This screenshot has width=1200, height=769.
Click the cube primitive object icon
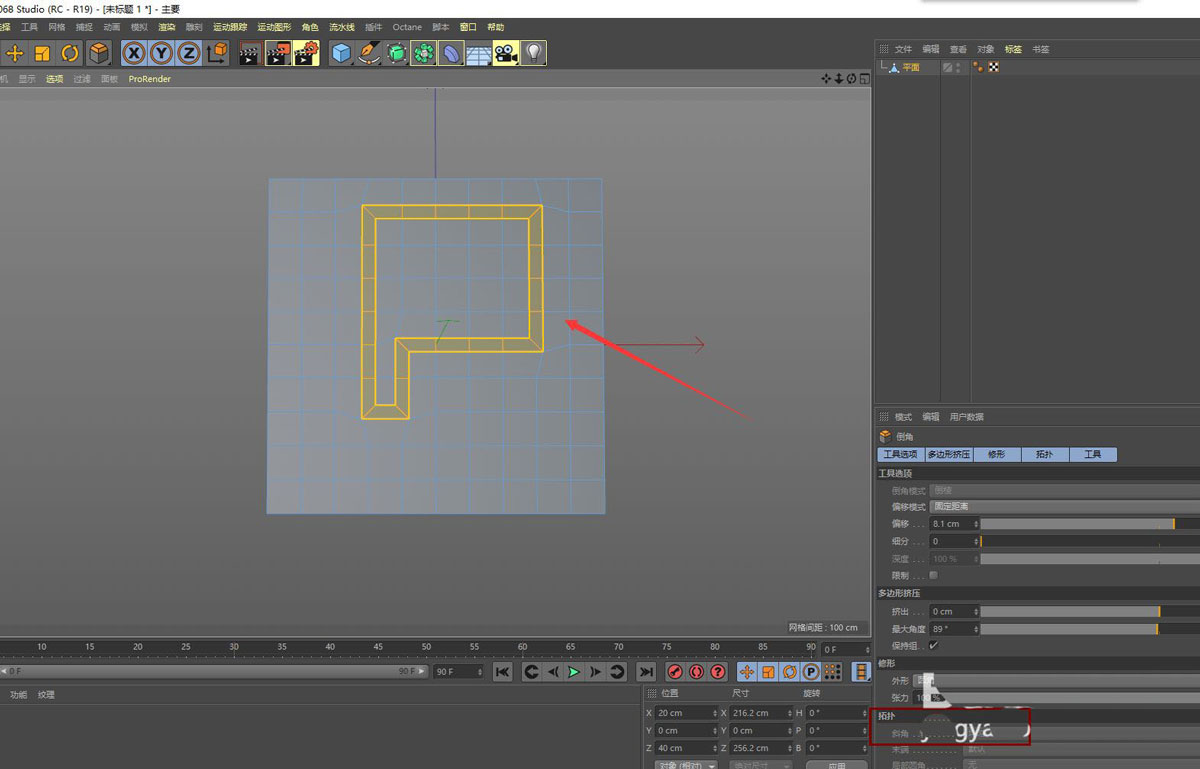click(x=342, y=53)
